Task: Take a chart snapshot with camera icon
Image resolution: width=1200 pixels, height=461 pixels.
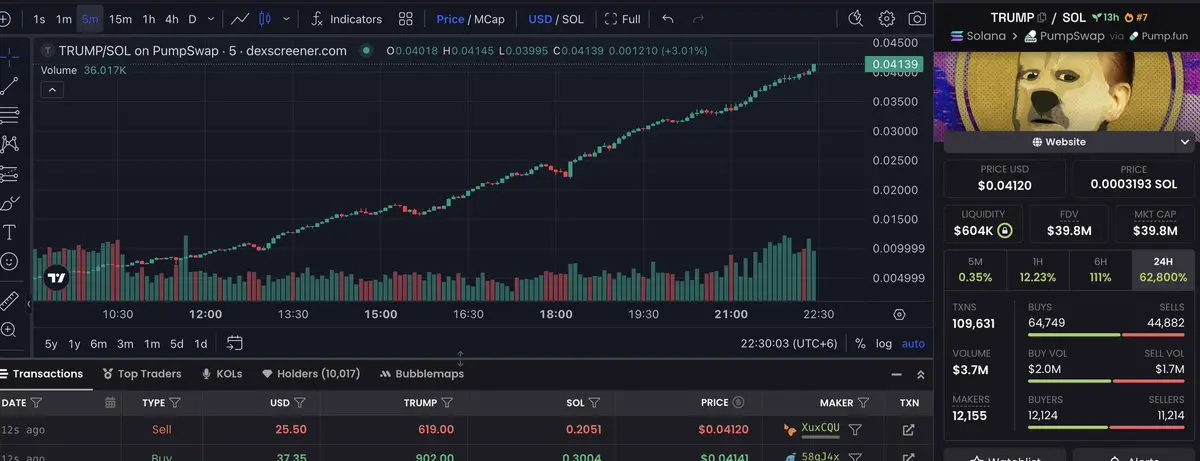Action: [916, 19]
